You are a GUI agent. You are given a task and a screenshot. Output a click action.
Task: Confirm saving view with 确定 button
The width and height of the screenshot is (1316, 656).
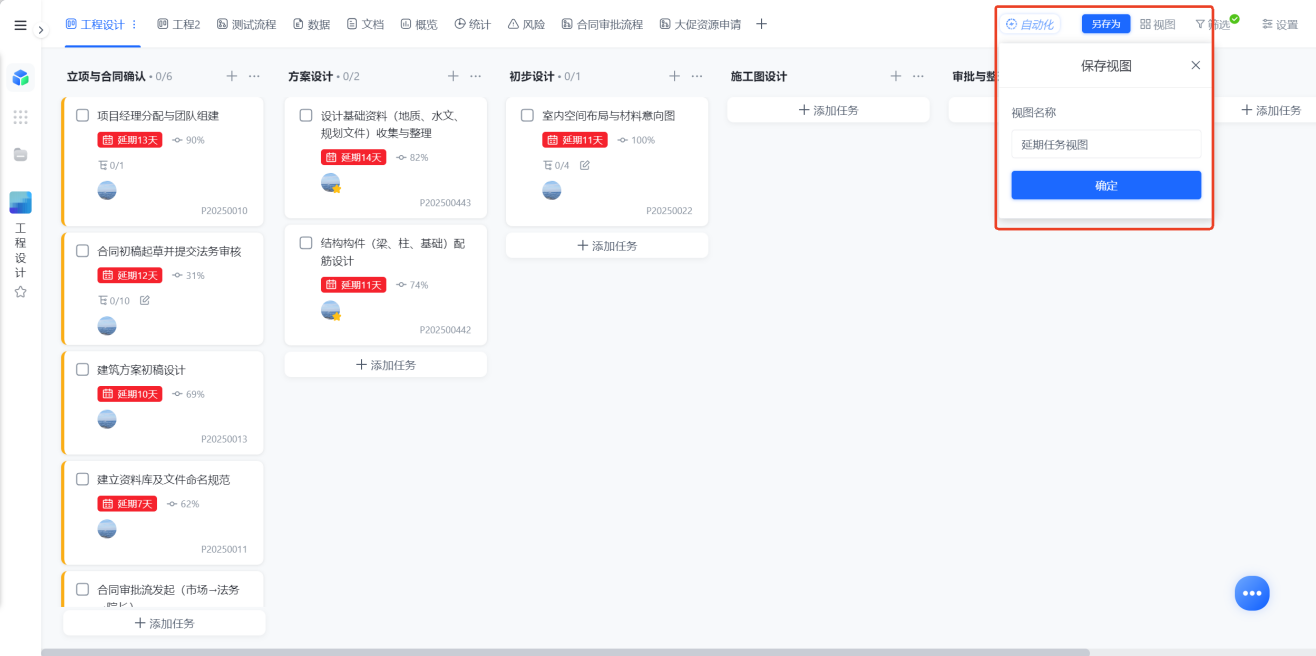tap(1106, 185)
